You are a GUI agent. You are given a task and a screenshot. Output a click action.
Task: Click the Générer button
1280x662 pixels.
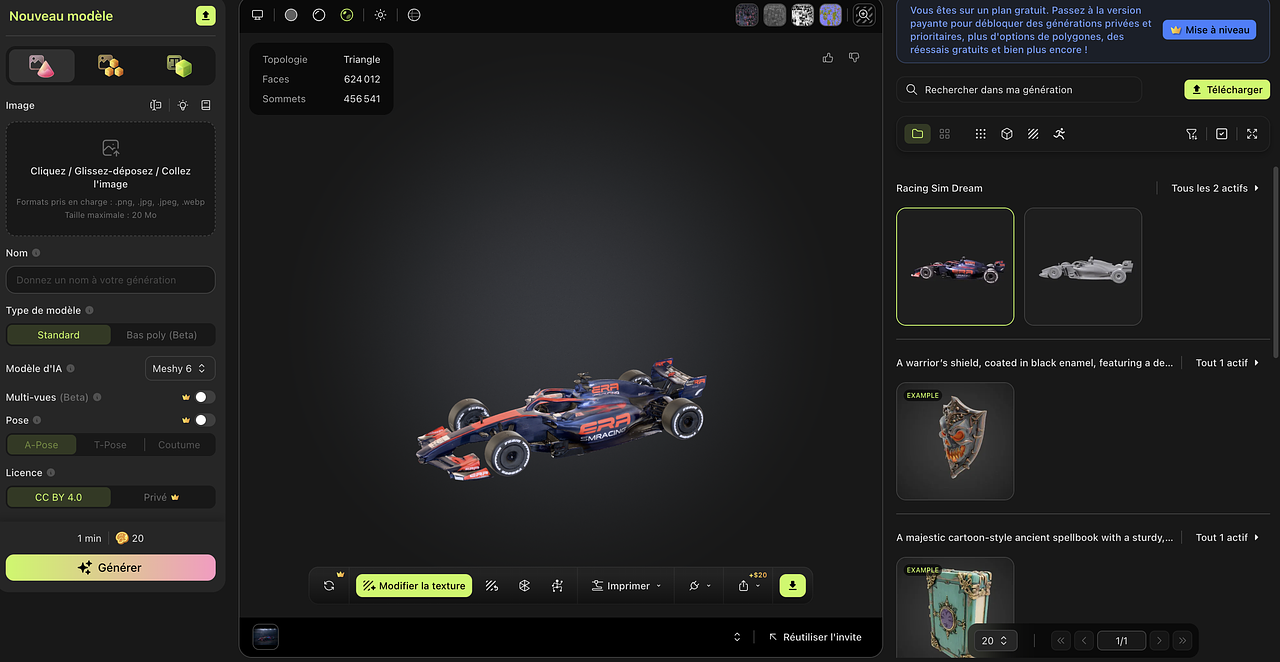click(110, 567)
